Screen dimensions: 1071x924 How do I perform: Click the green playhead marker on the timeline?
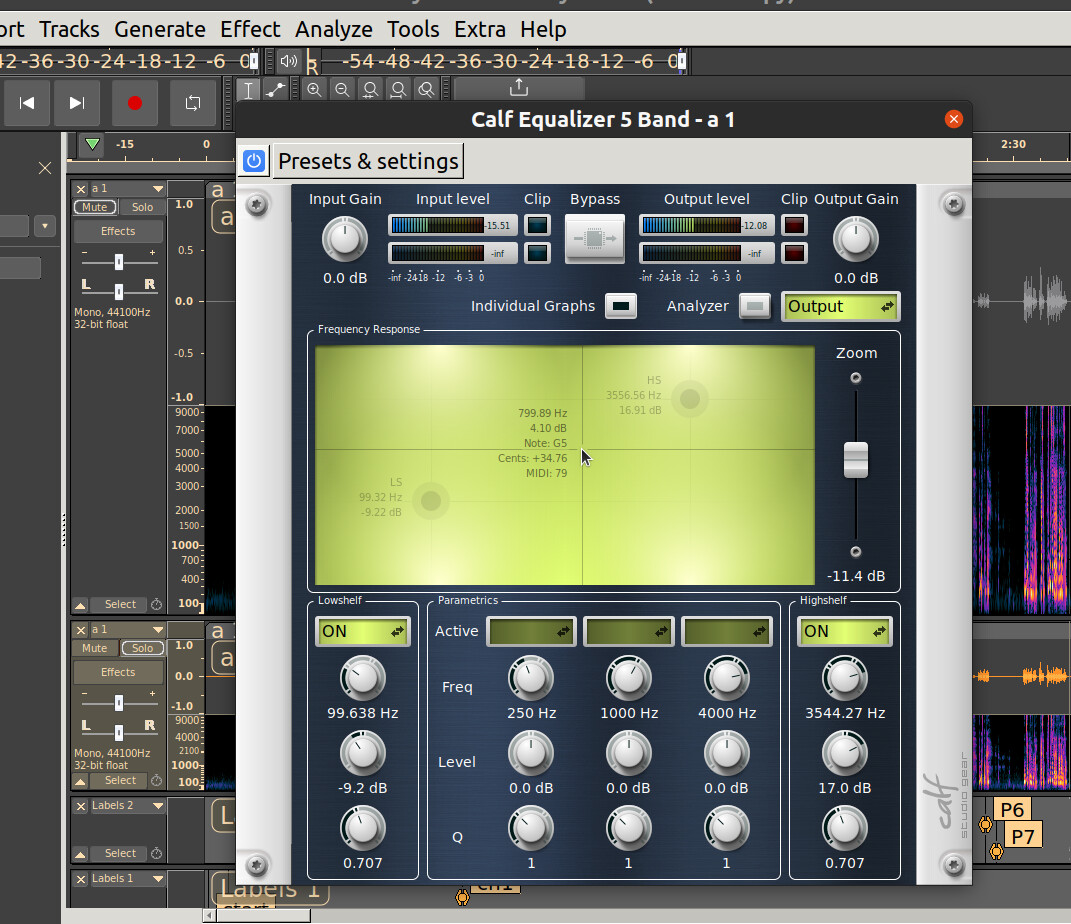tap(92, 144)
